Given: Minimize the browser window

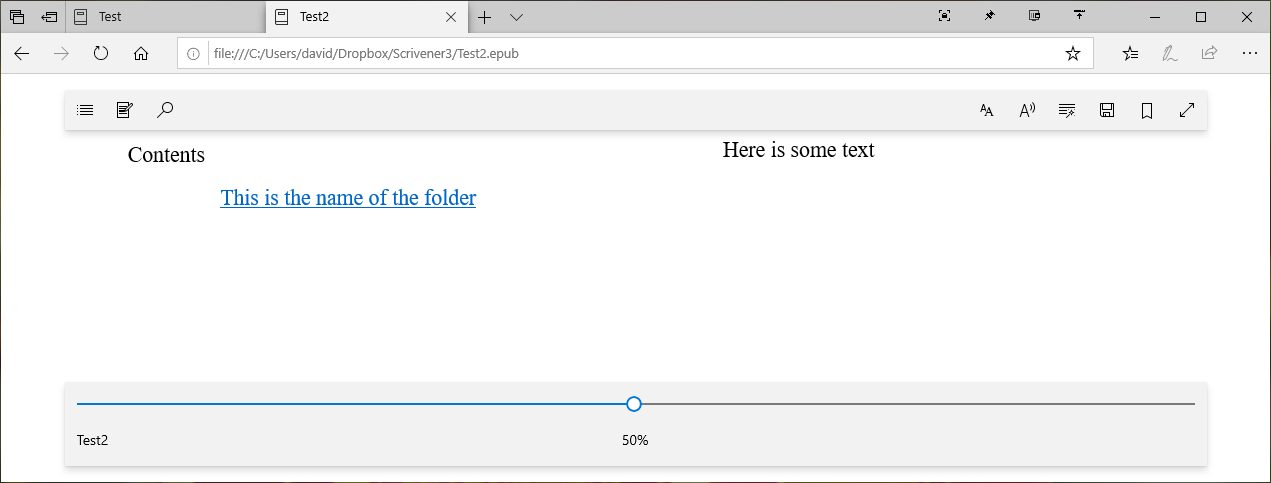Looking at the screenshot, I should coord(1156,17).
